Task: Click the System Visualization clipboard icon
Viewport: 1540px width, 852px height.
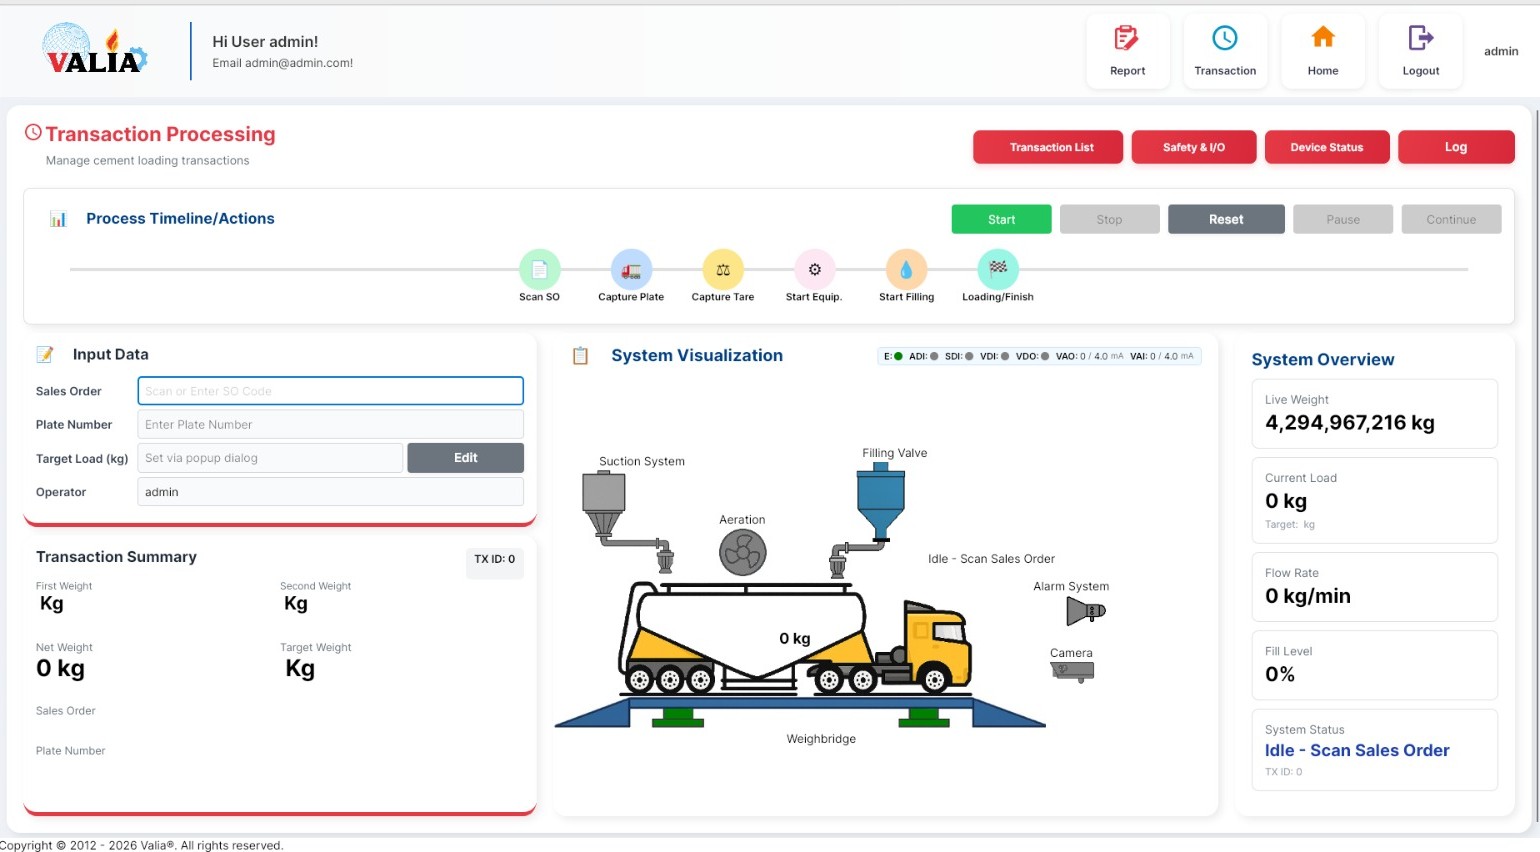Action: [580, 356]
